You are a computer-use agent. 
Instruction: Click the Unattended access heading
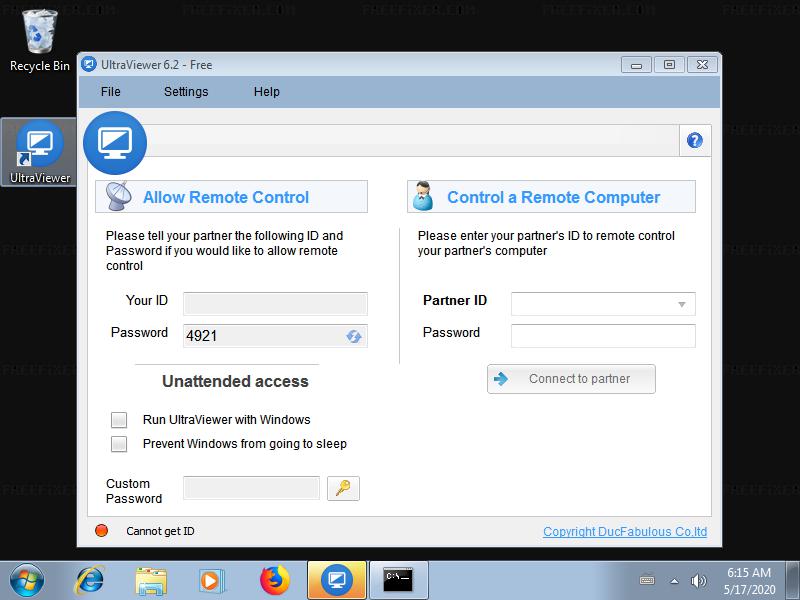(x=235, y=381)
